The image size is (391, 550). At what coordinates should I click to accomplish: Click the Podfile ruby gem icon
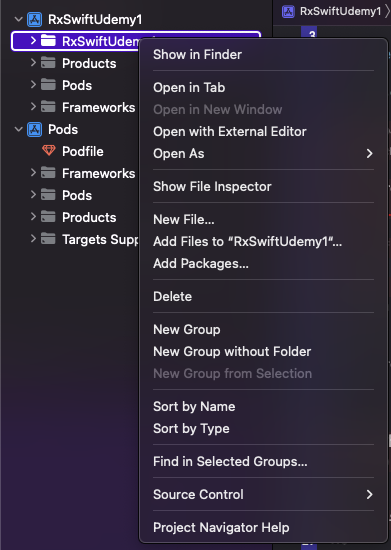pyautogui.click(x=48, y=151)
